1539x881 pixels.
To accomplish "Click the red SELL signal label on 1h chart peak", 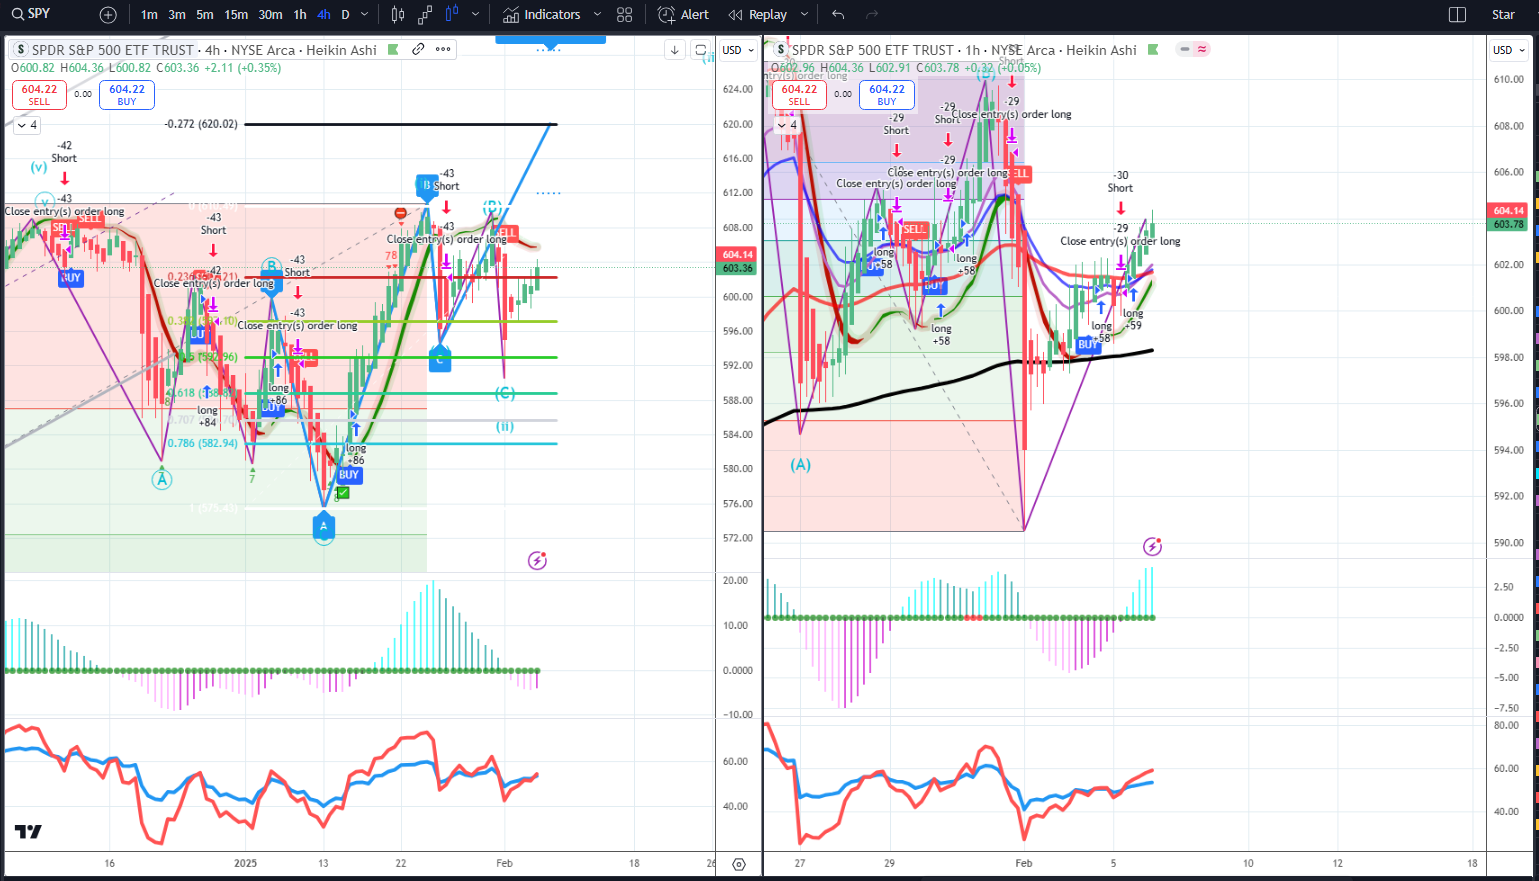I will [x=1018, y=173].
